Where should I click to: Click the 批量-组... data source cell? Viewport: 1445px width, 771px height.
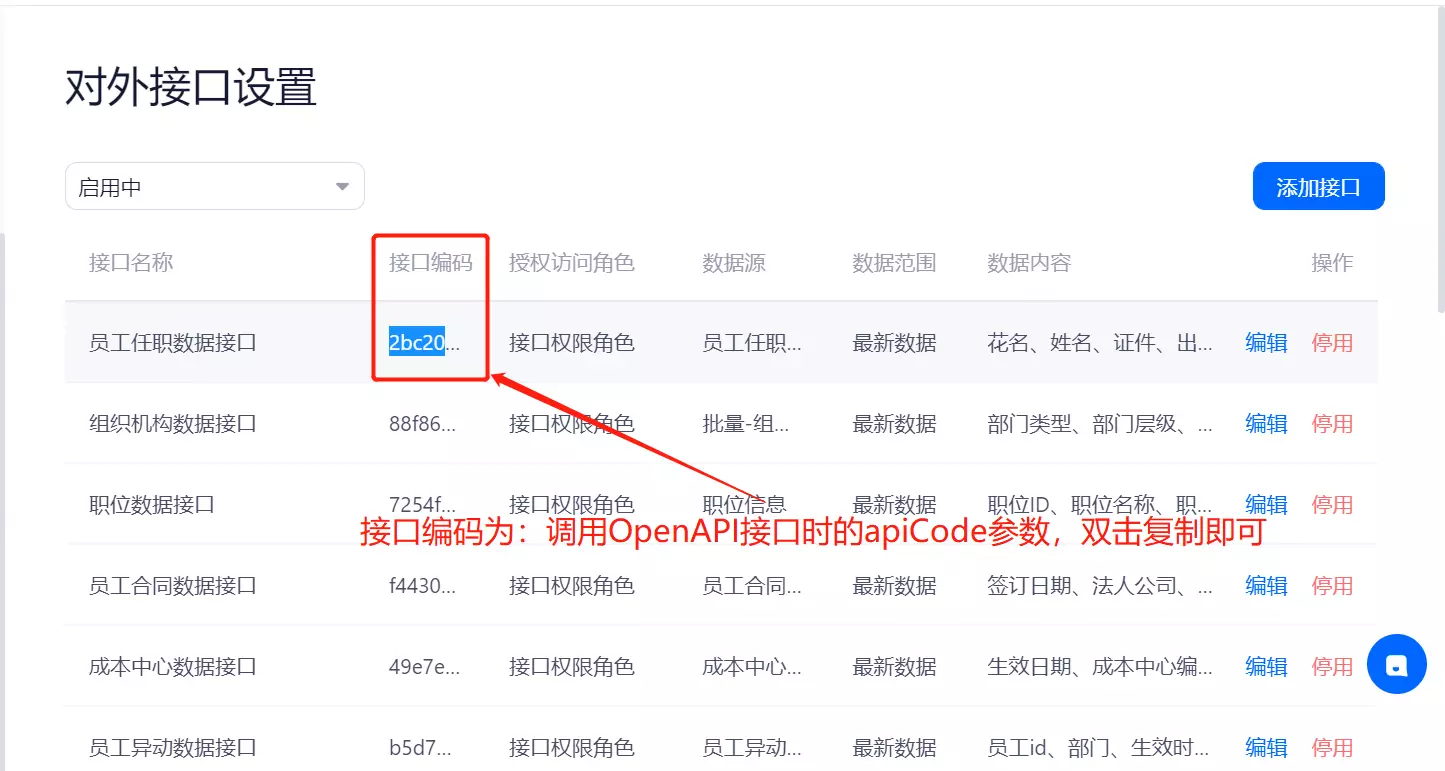746,424
